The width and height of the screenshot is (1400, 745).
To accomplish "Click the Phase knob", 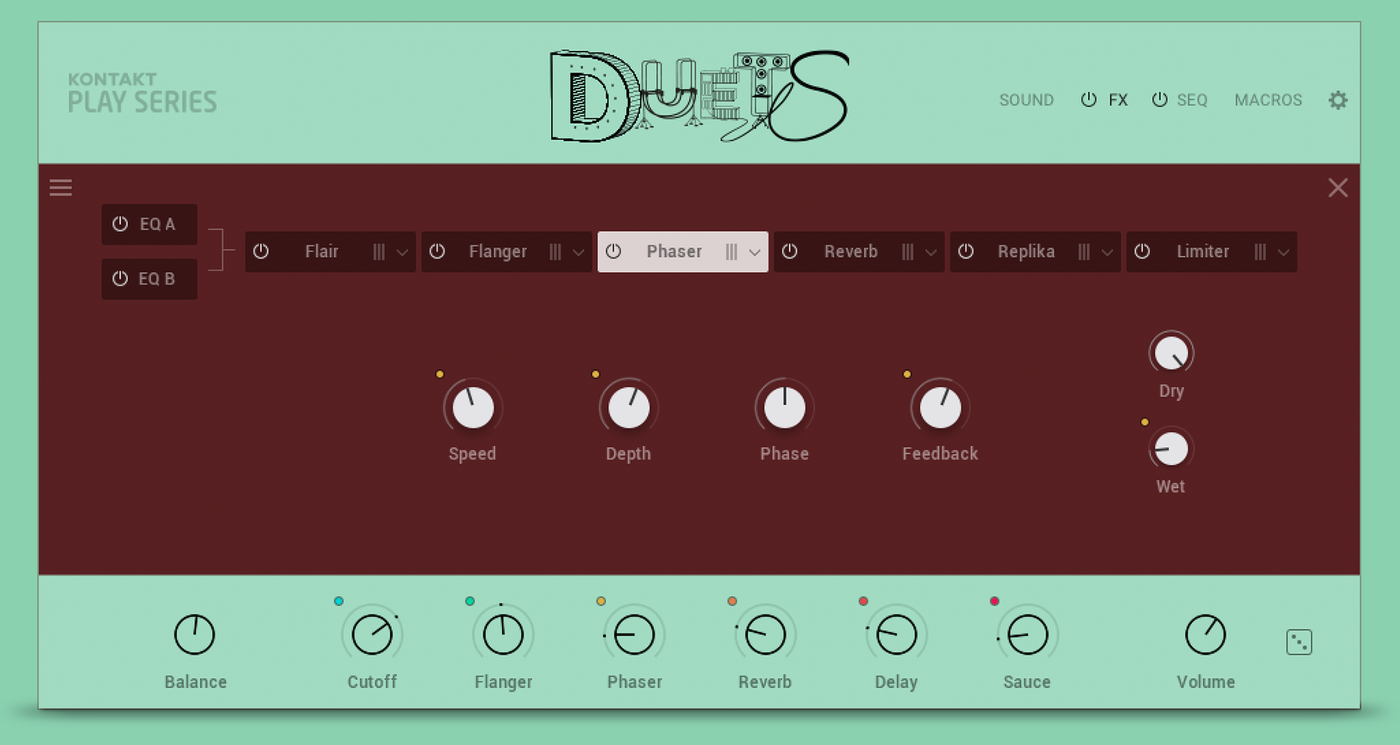I will click(785, 408).
